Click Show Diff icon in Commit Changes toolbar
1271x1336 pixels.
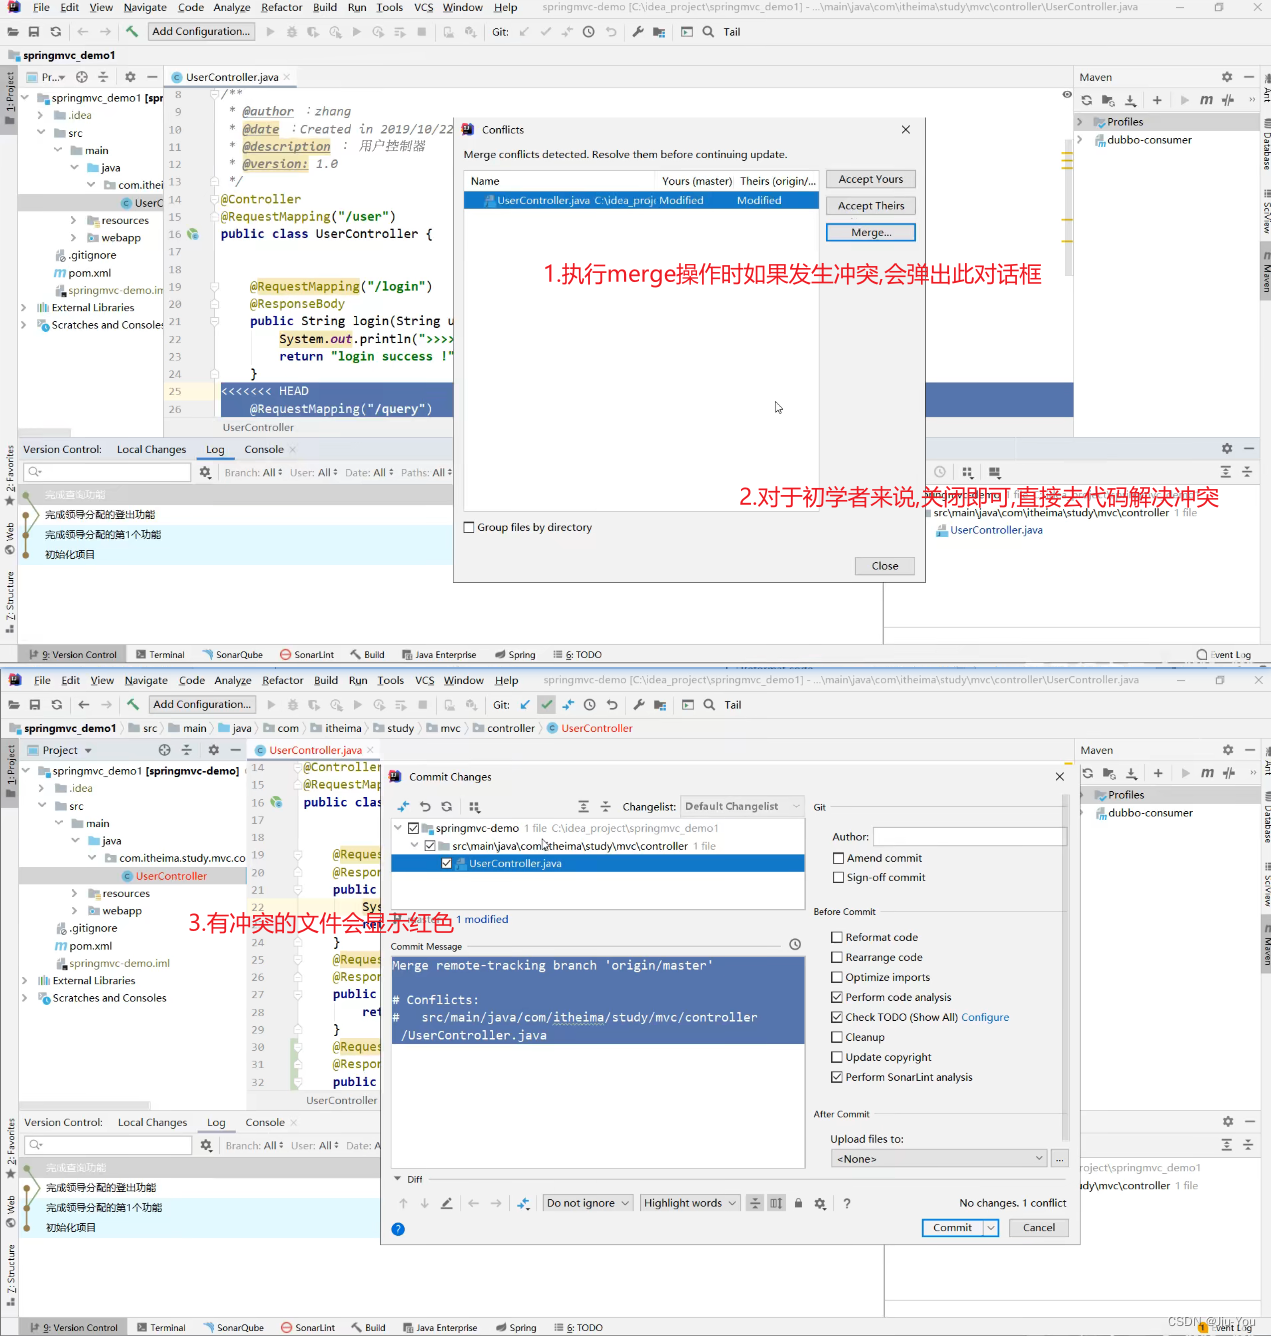tap(403, 806)
